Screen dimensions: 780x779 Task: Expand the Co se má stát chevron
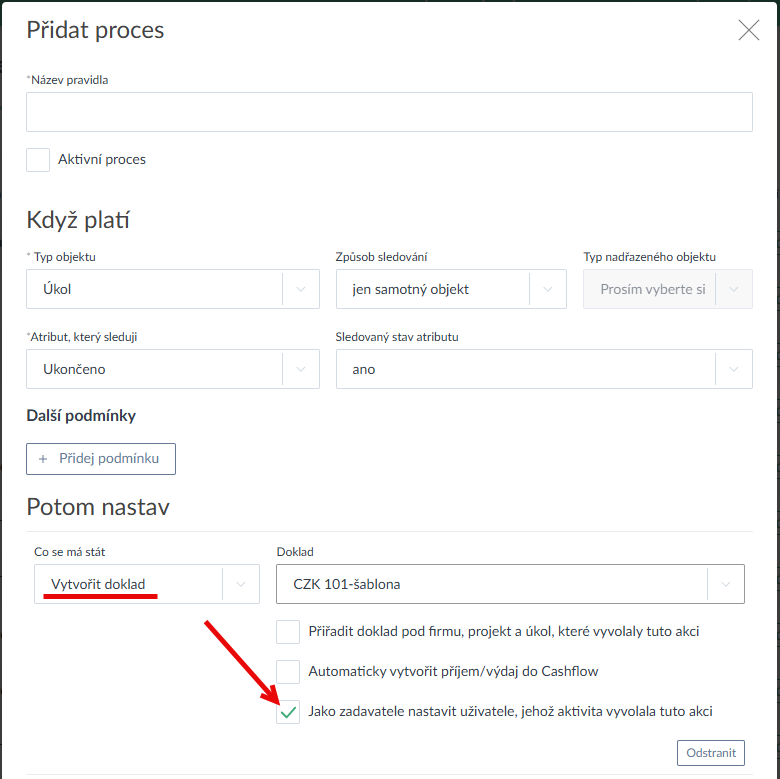tap(240, 584)
